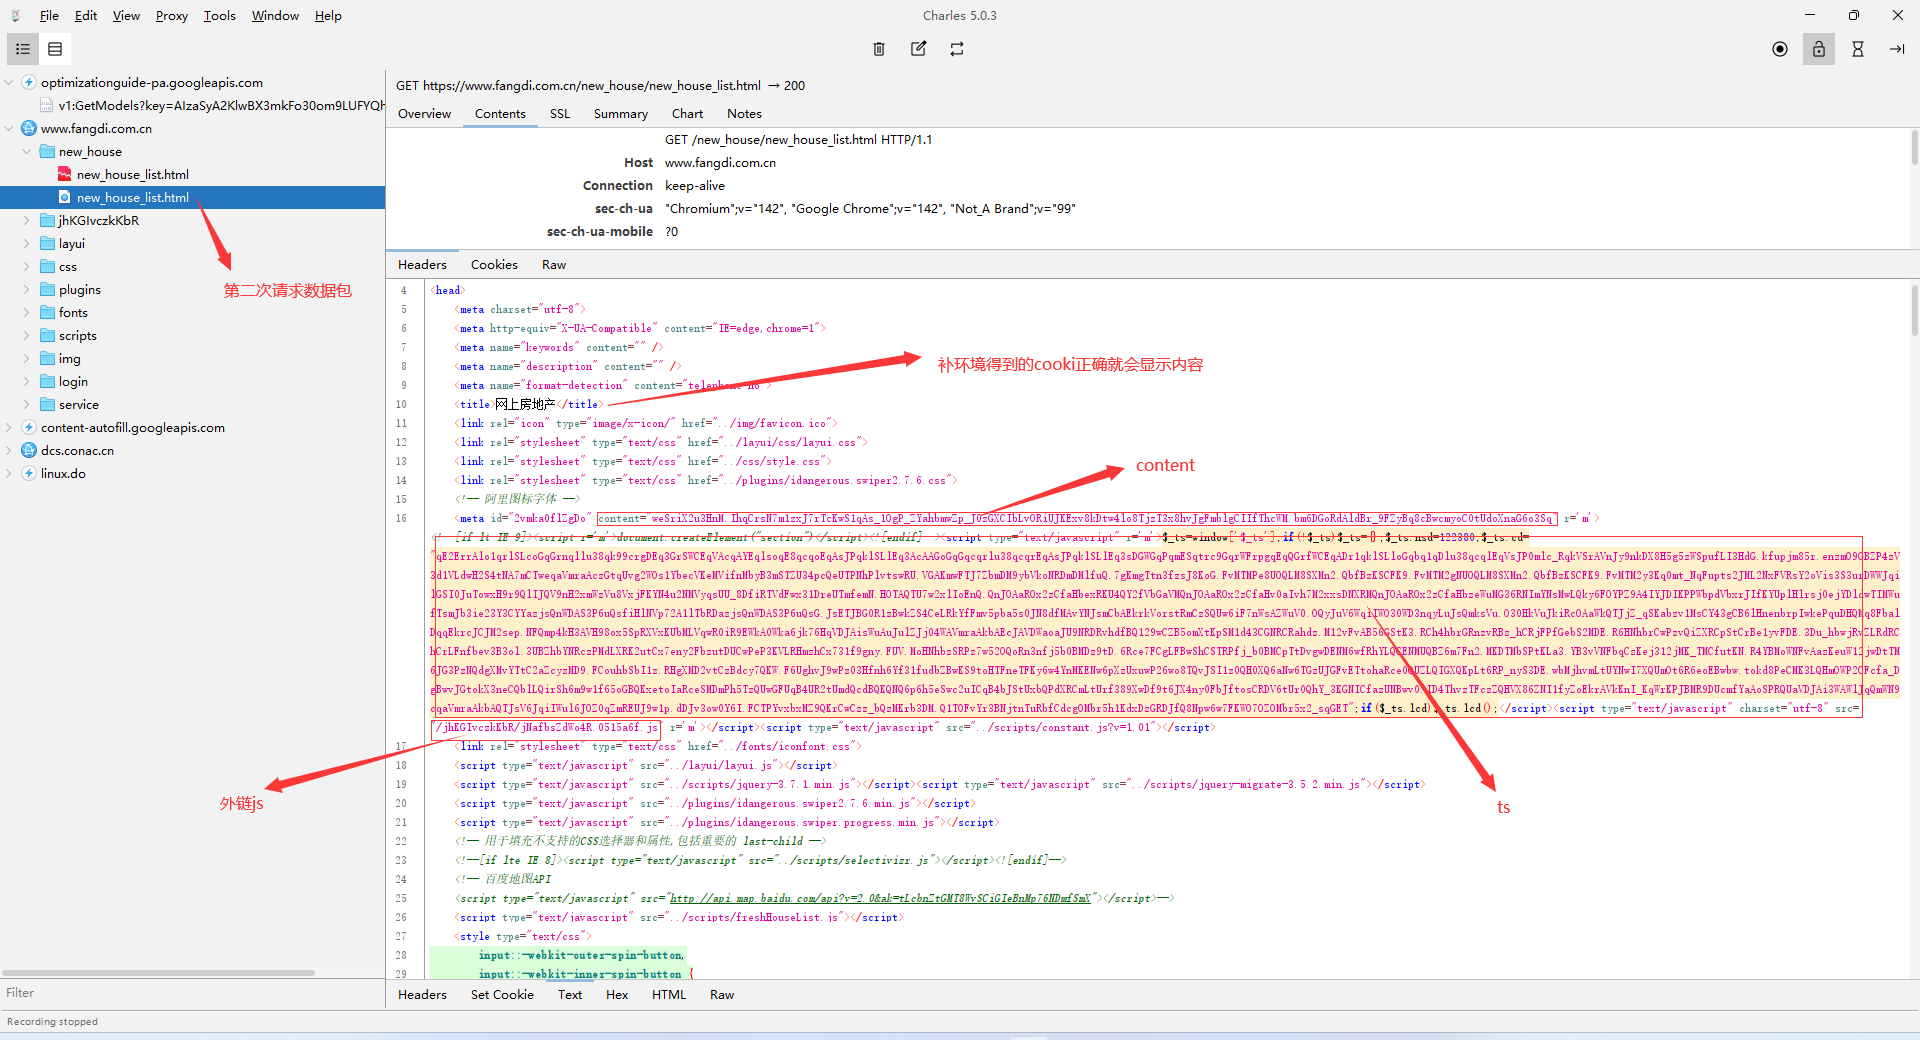Image resolution: width=1920 pixels, height=1040 pixels.
Task: Open the Tools menu
Action: [220, 16]
